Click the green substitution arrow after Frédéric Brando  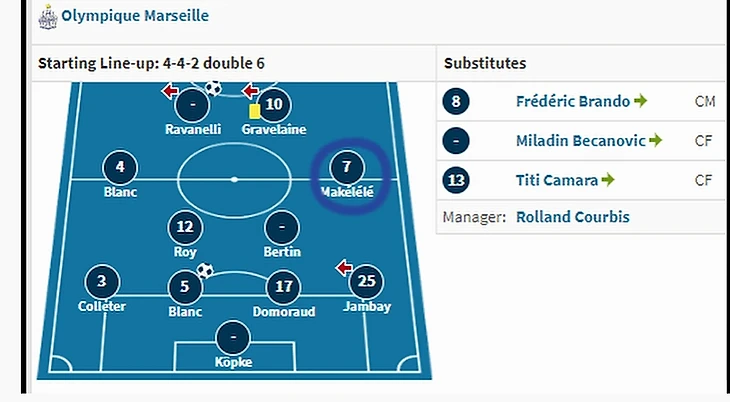(x=641, y=101)
